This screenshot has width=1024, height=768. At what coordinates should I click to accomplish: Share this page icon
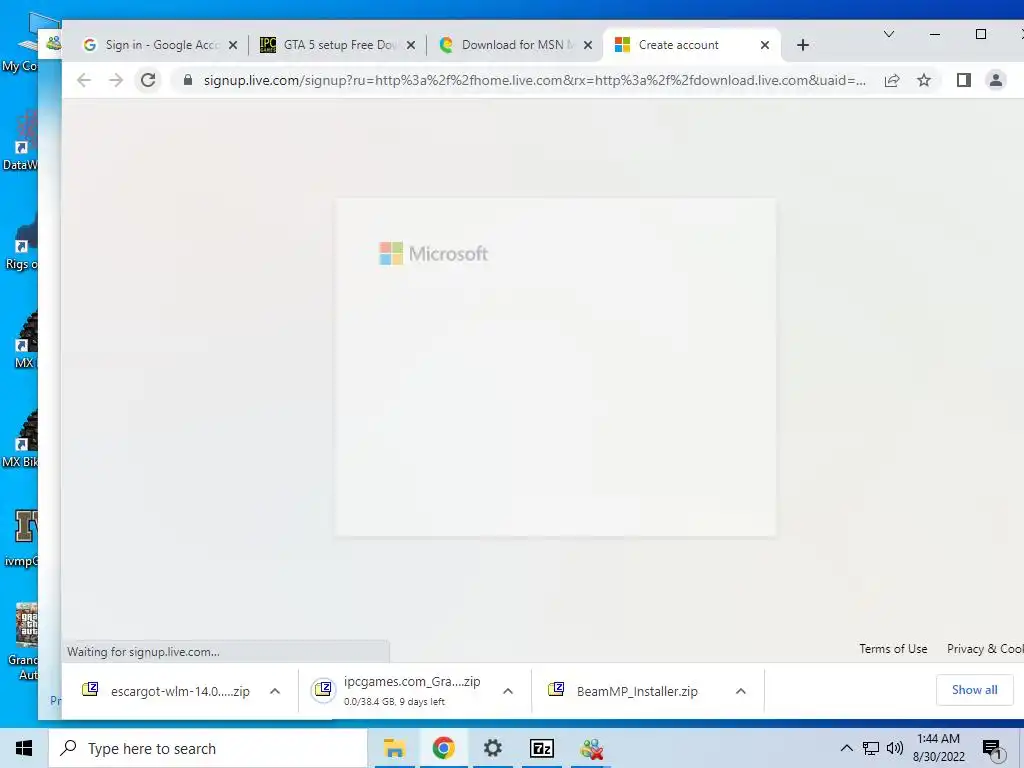(892, 80)
